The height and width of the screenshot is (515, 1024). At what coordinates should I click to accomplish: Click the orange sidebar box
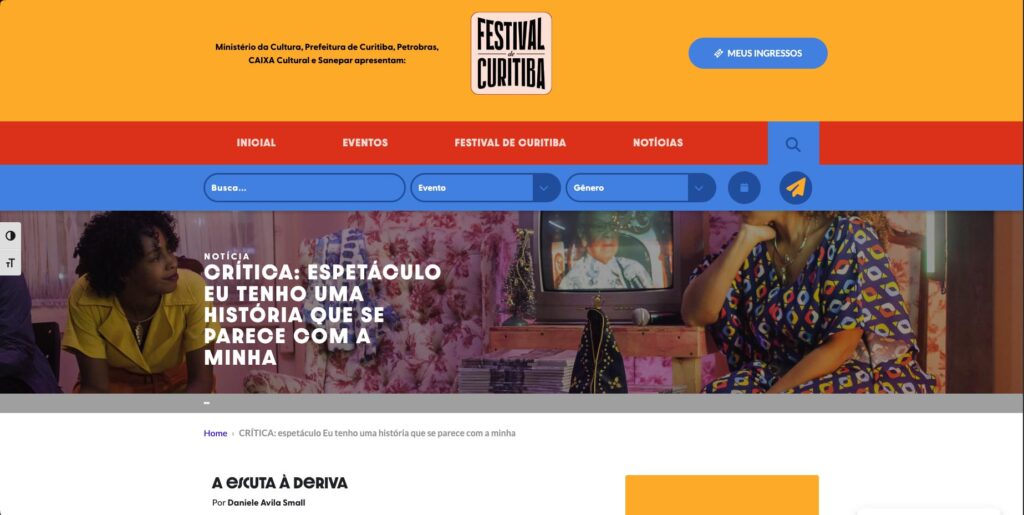coord(722,495)
